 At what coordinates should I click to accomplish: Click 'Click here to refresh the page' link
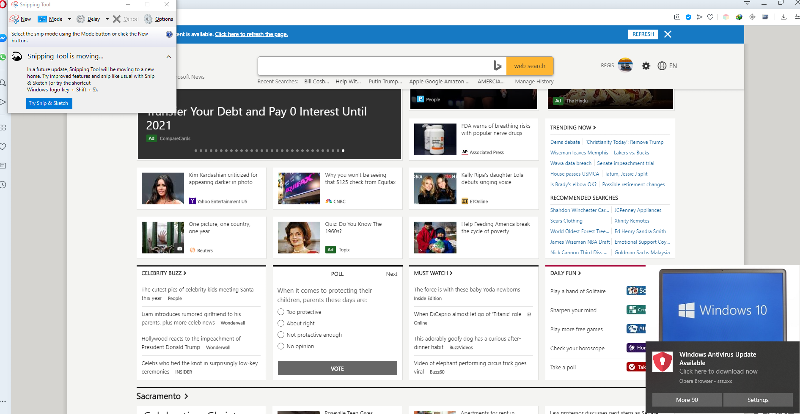pos(251,34)
